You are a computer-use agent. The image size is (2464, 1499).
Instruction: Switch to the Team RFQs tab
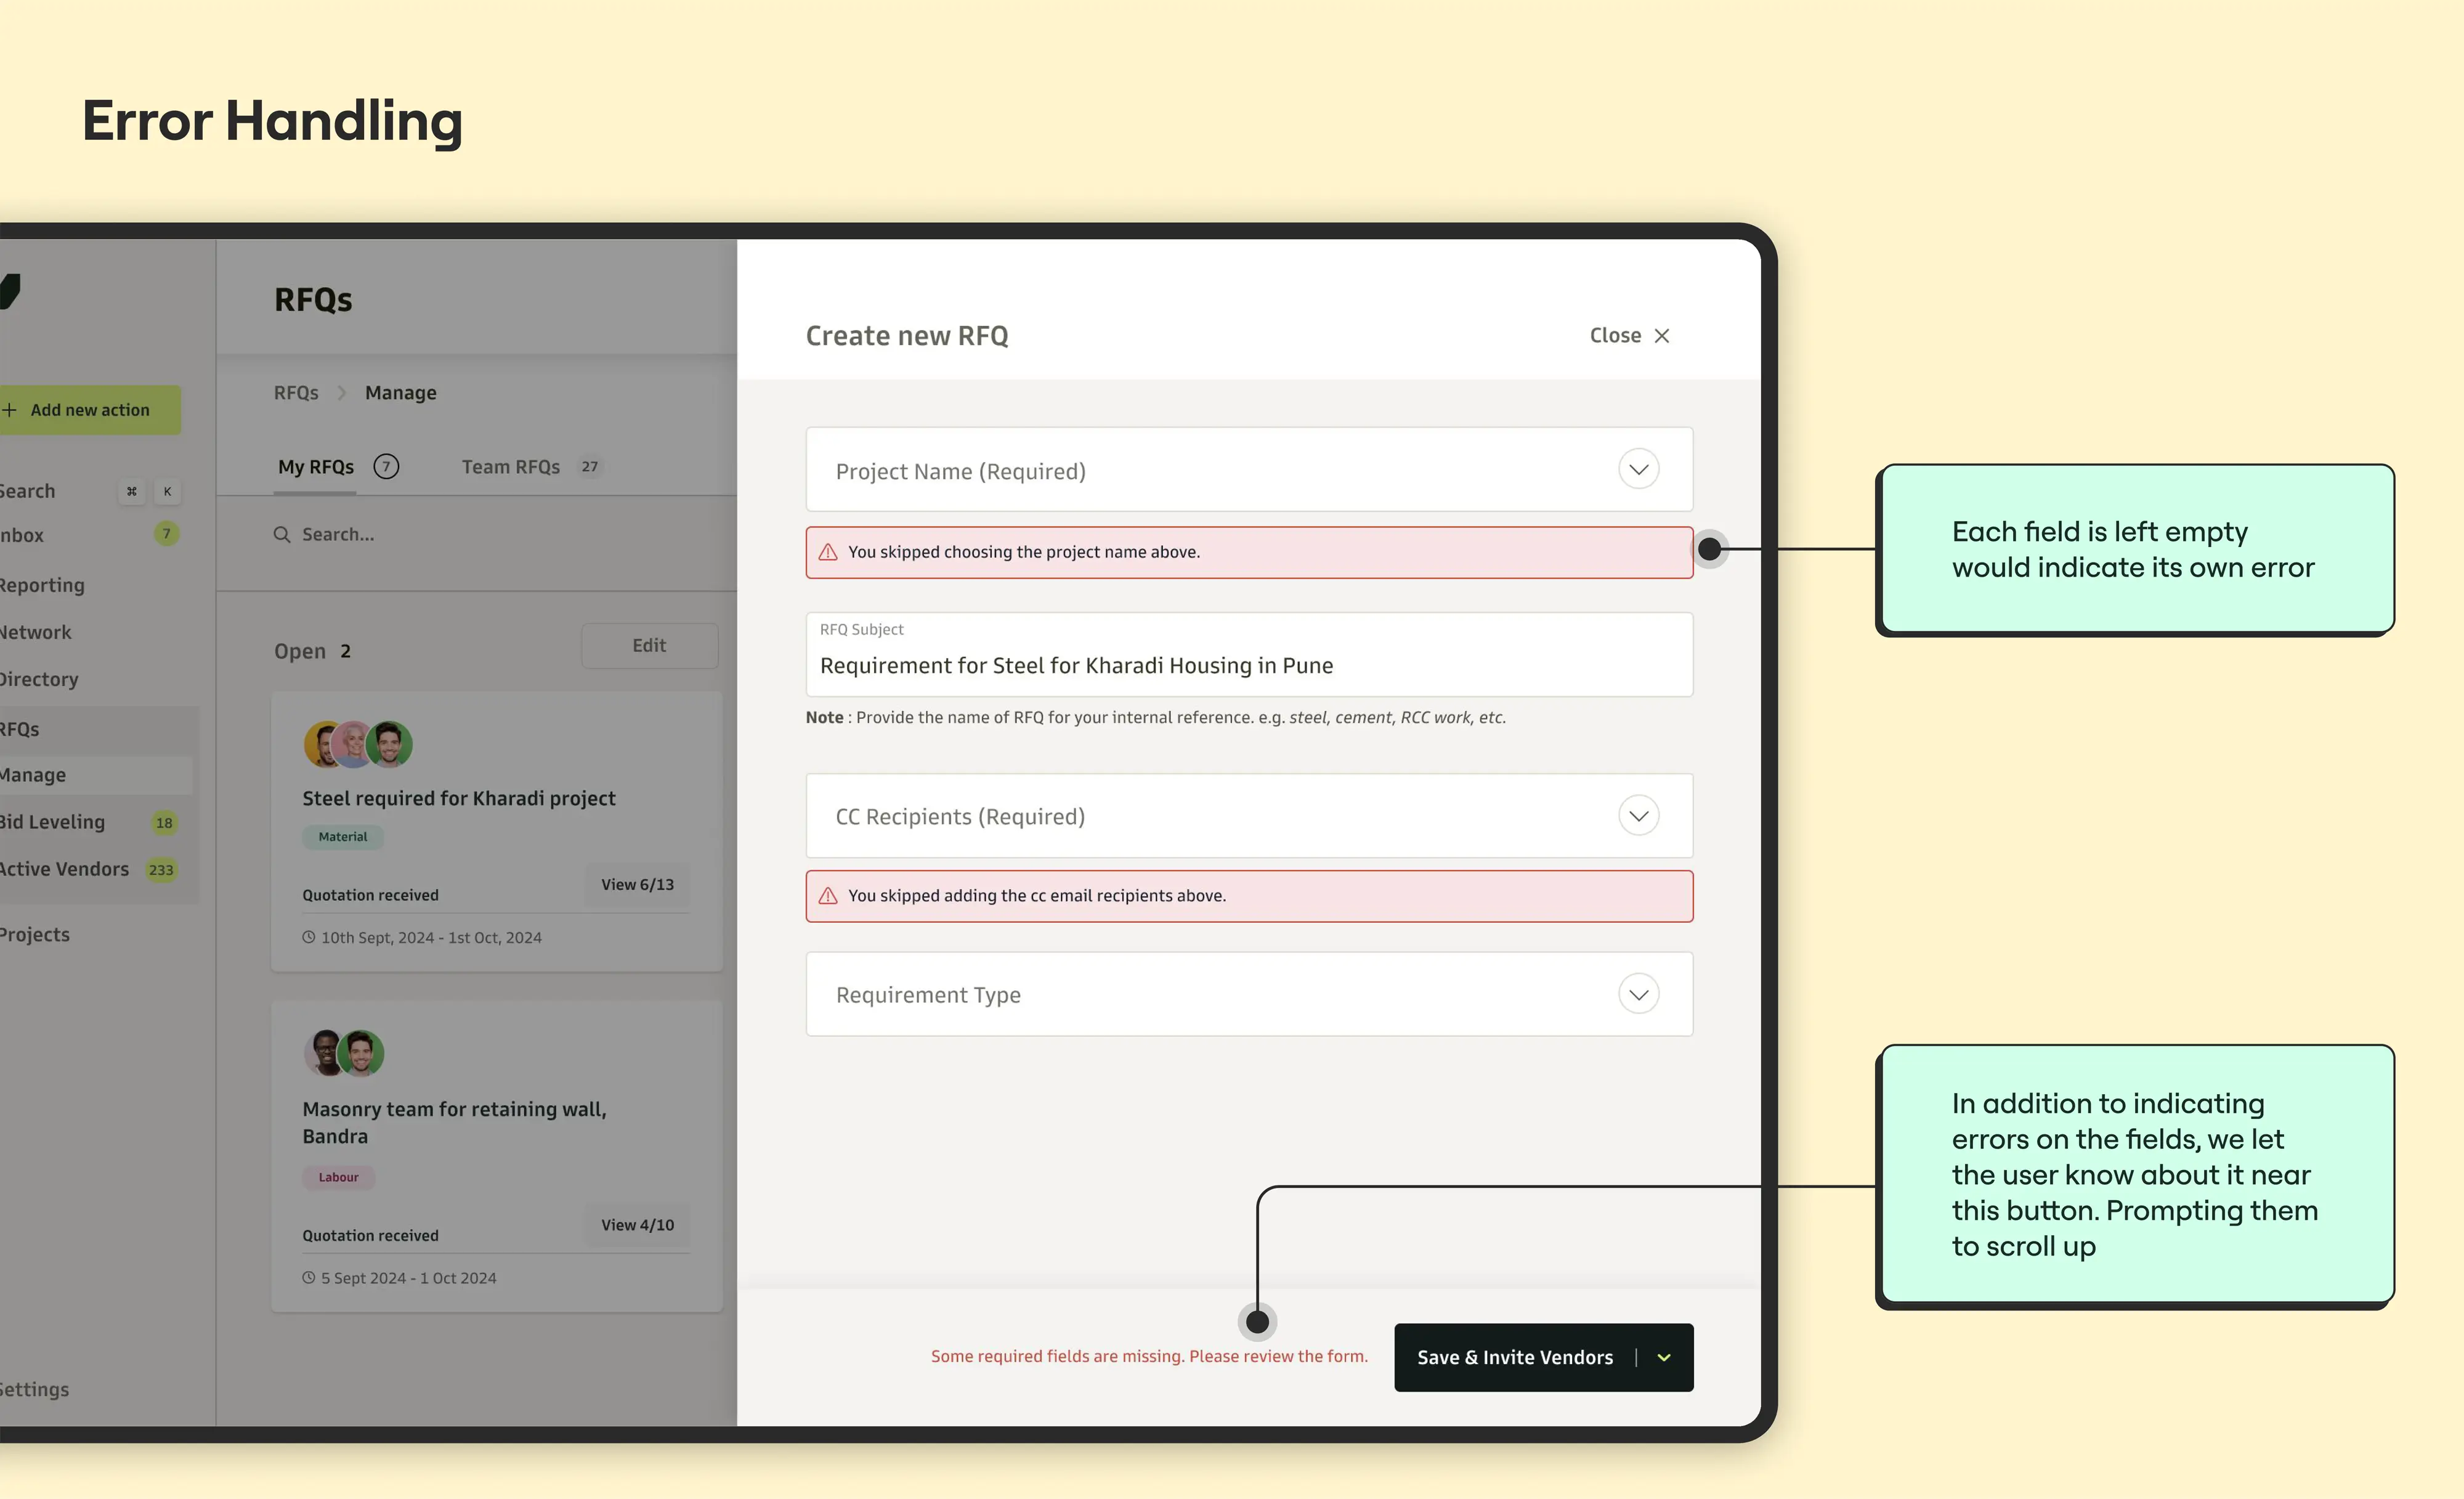point(511,467)
